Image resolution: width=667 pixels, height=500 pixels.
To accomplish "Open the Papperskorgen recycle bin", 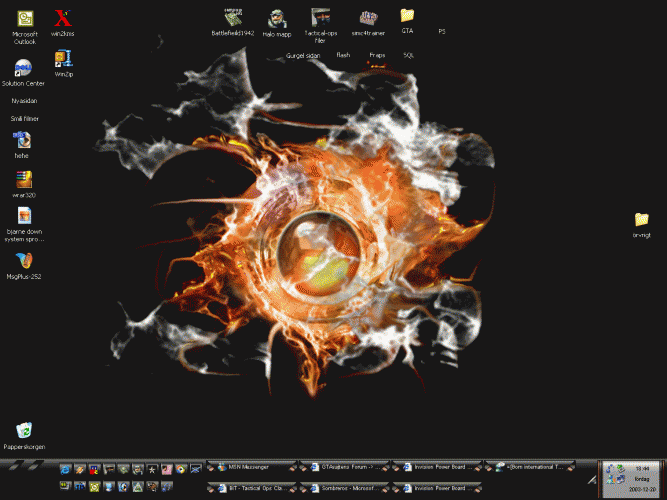I will [x=24, y=431].
